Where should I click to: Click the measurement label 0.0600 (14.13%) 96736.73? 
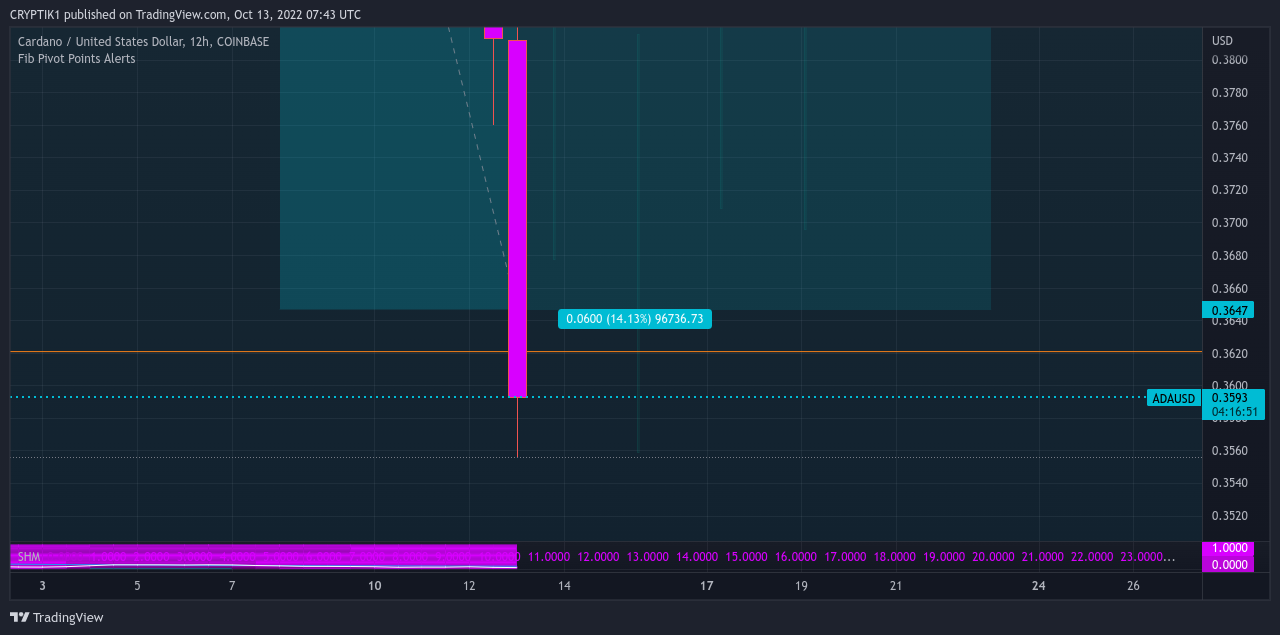(635, 319)
